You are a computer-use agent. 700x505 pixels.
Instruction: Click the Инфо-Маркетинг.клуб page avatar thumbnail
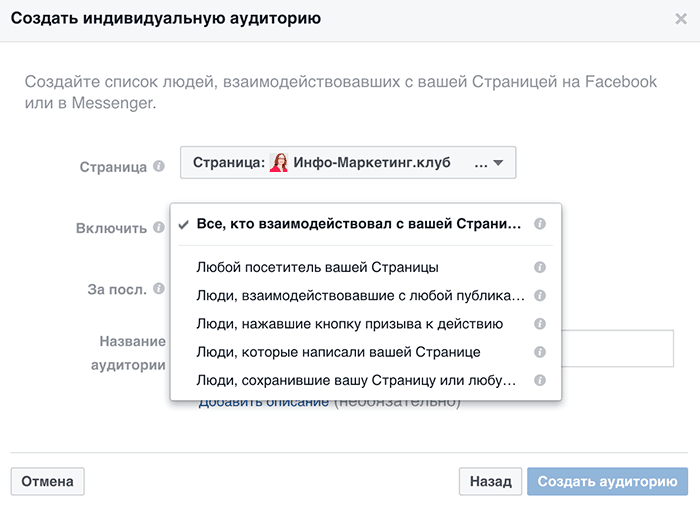coord(279,163)
